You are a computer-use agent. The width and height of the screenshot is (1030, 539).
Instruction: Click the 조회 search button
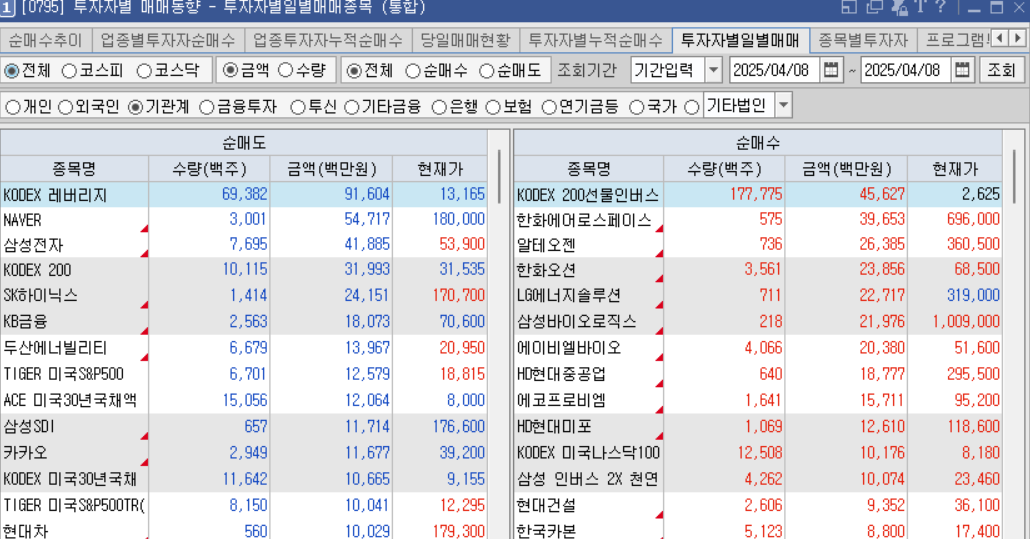point(1001,70)
